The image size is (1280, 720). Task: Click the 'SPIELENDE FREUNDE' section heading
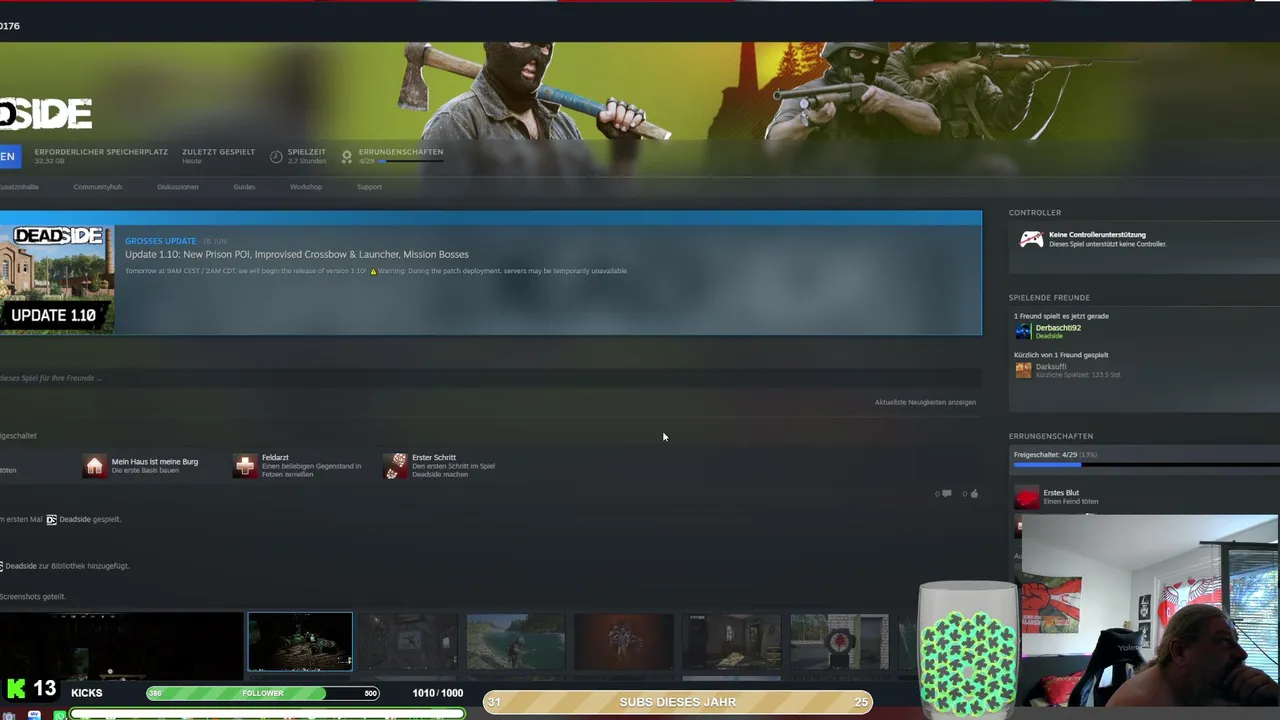click(1049, 297)
